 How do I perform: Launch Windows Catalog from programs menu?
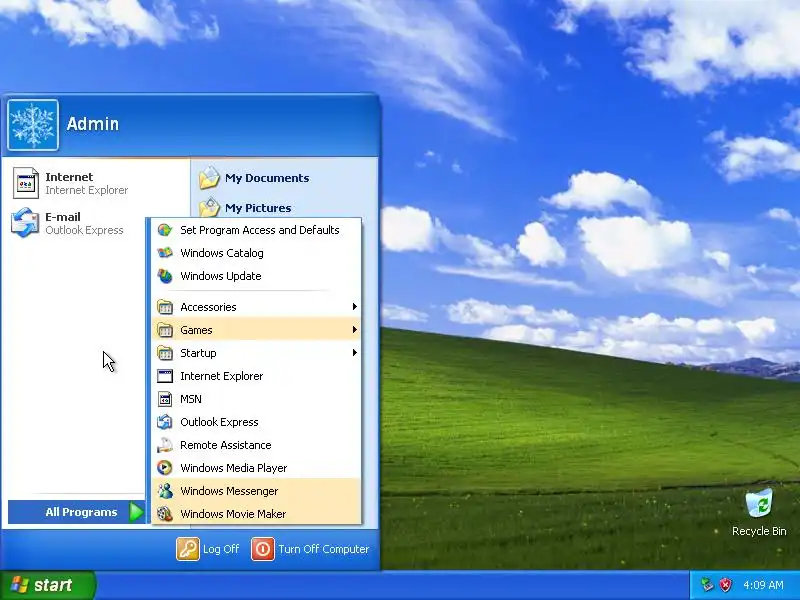[256, 253]
